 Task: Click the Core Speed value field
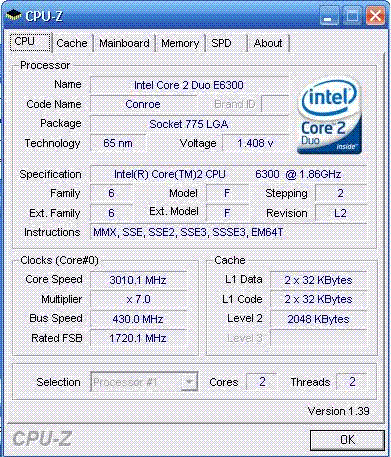(138, 280)
